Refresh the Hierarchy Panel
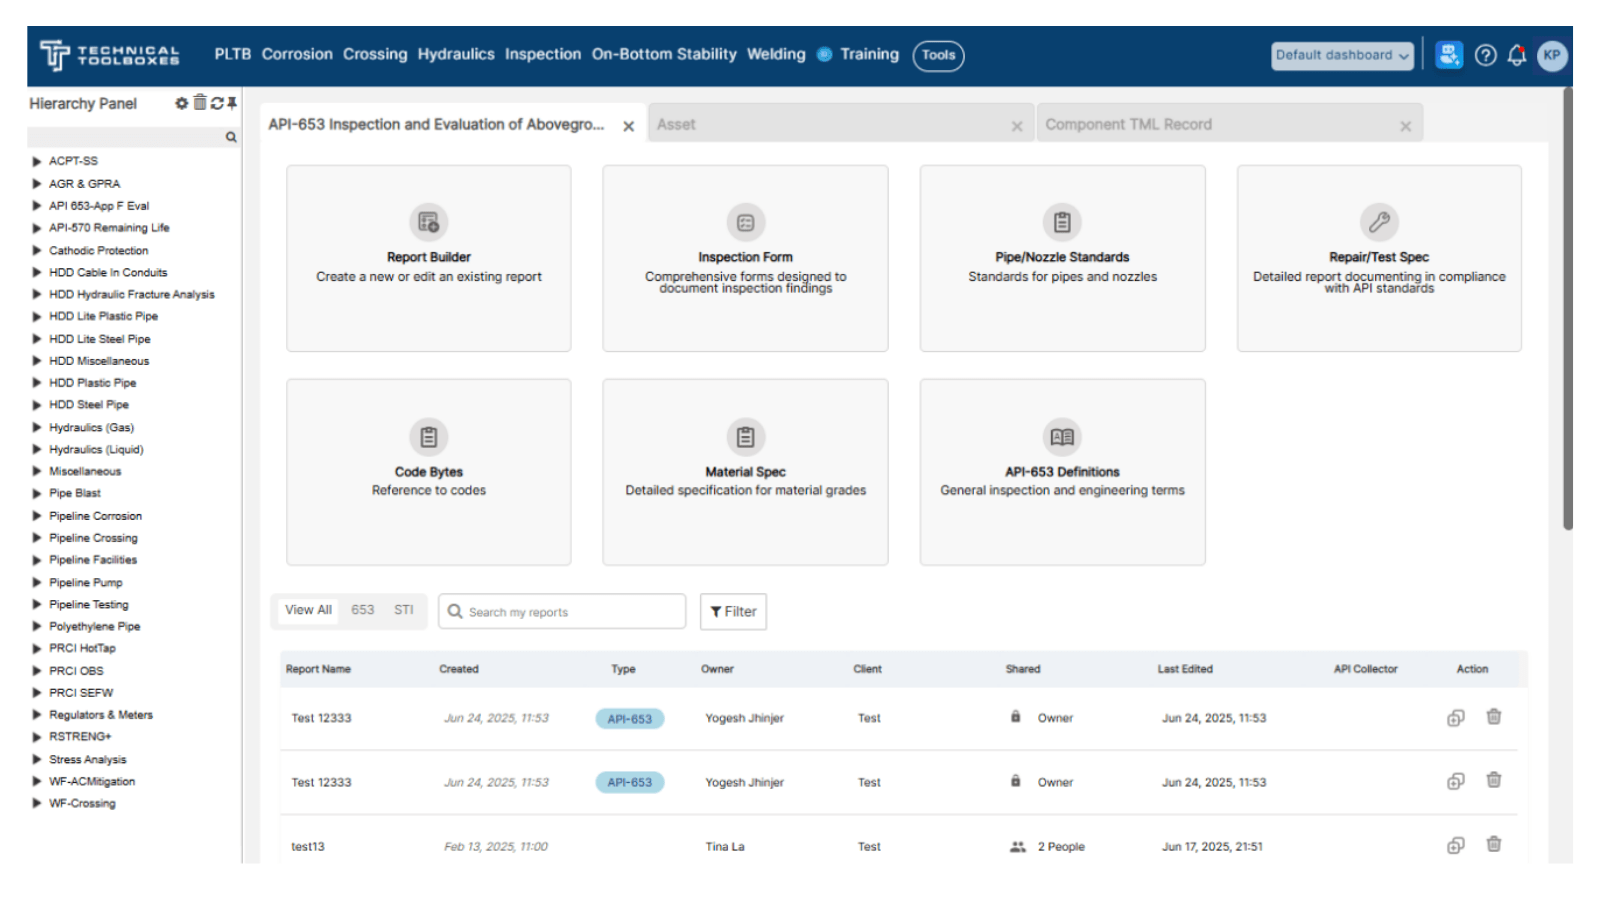 click(x=217, y=103)
